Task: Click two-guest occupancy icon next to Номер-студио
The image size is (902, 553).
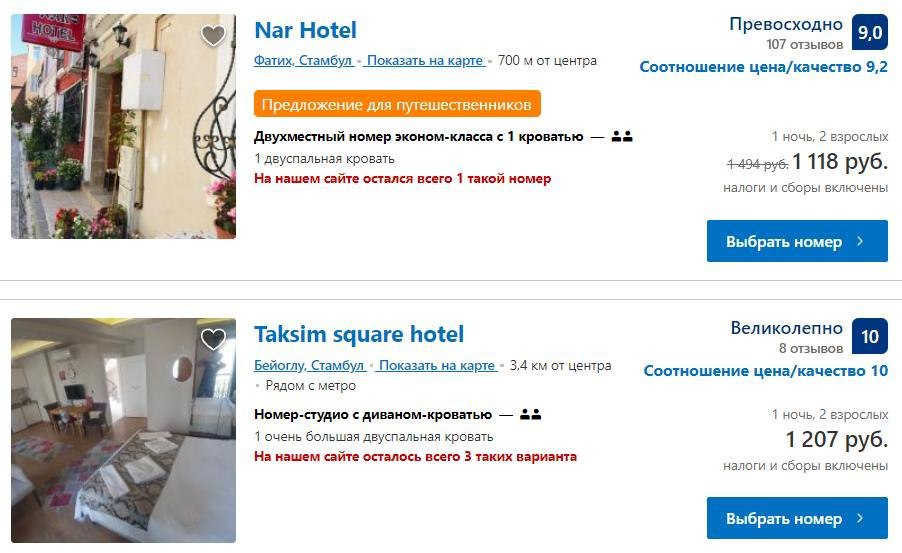Action: (x=530, y=414)
